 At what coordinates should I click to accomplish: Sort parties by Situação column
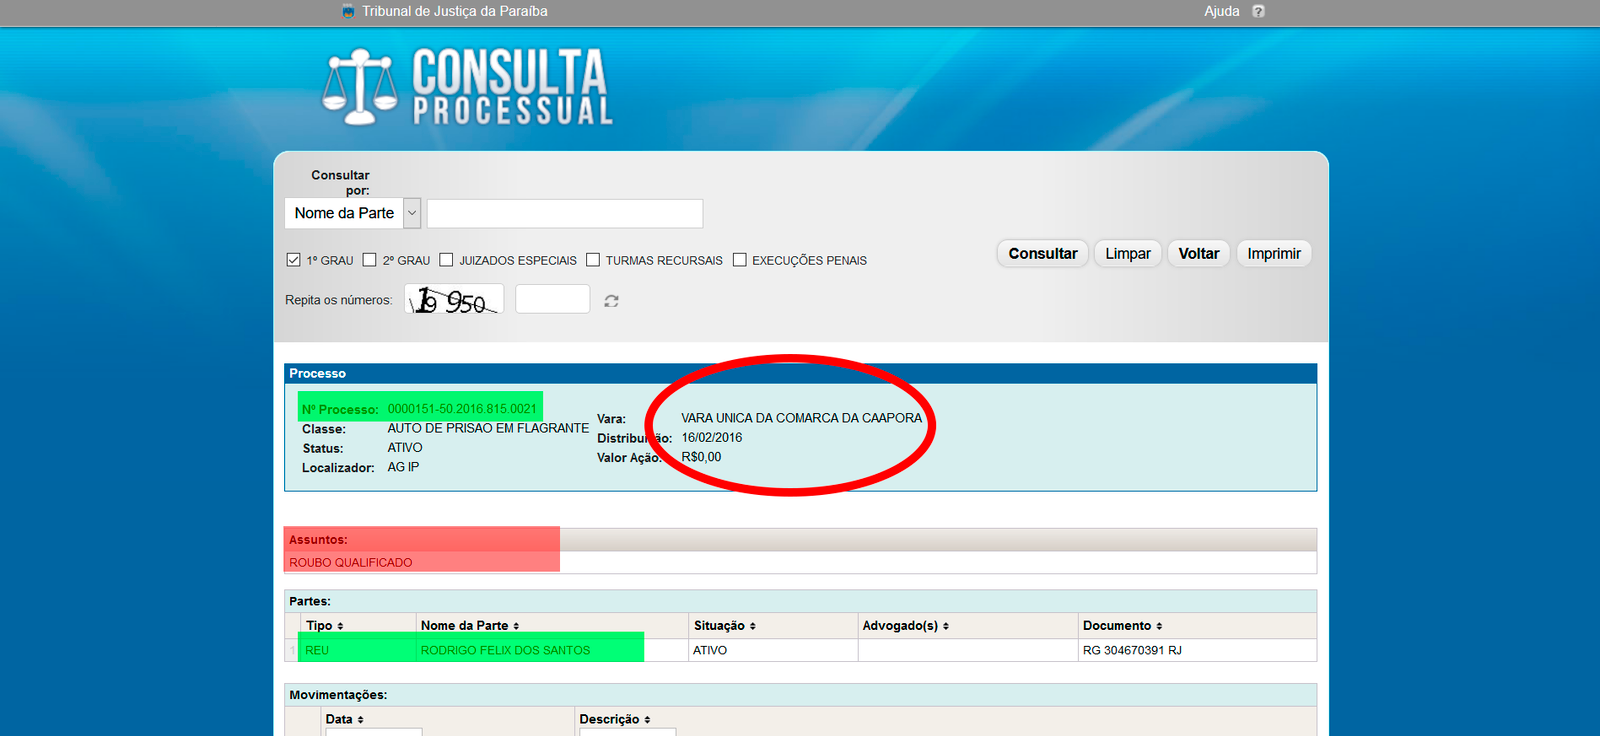click(x=725, y=626)
